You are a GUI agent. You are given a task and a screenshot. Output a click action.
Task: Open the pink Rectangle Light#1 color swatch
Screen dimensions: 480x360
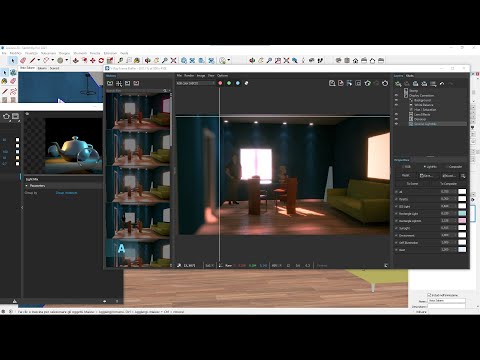point(462,221)
